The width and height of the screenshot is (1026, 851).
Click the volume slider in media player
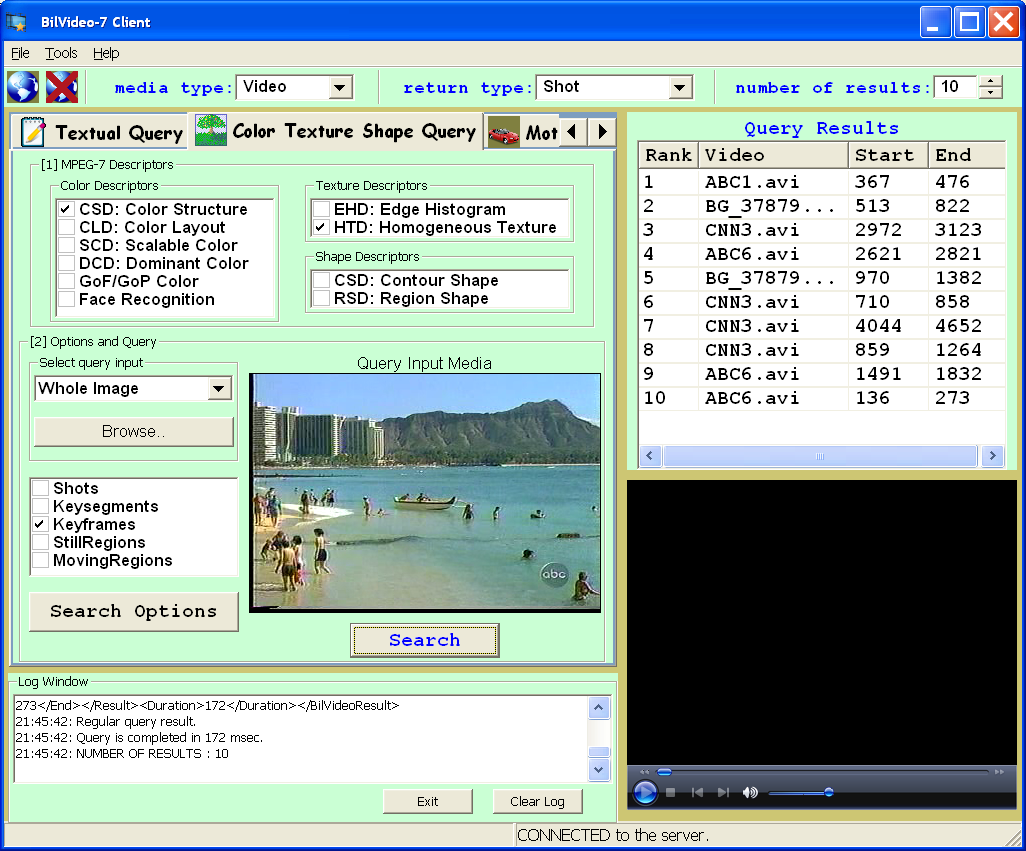800,792
